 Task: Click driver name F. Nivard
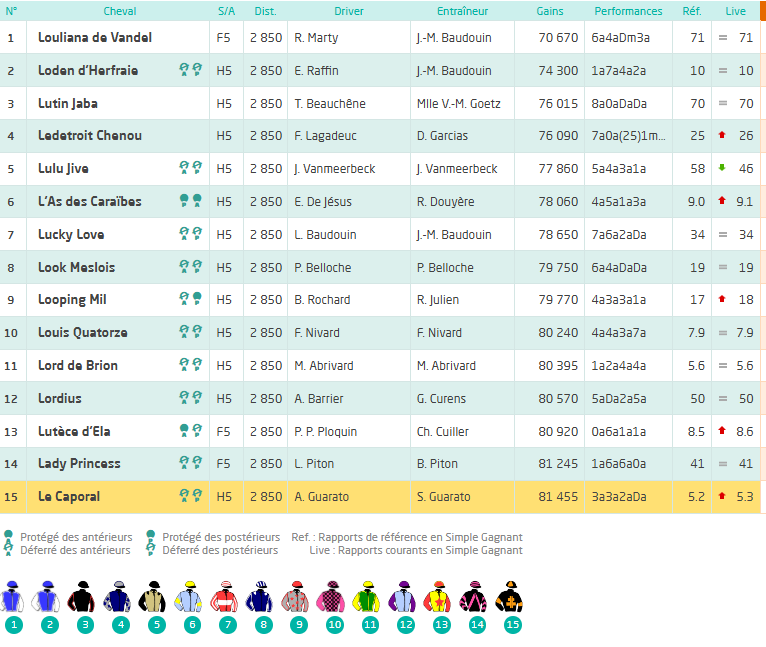pos(317,333)
